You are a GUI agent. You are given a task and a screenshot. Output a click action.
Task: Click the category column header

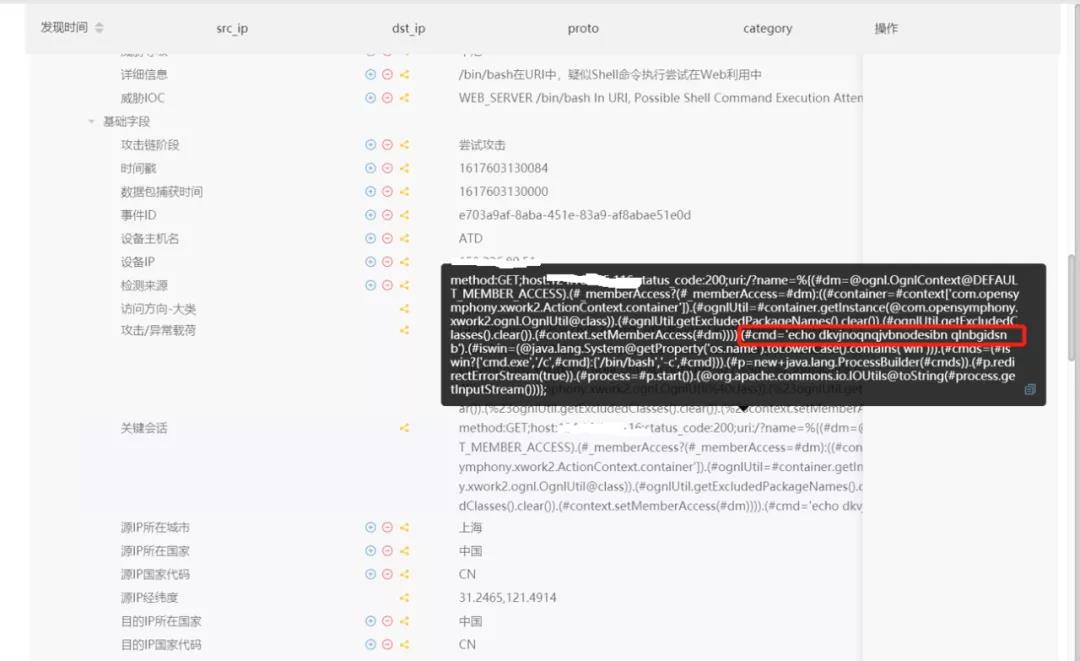(767, 29)
